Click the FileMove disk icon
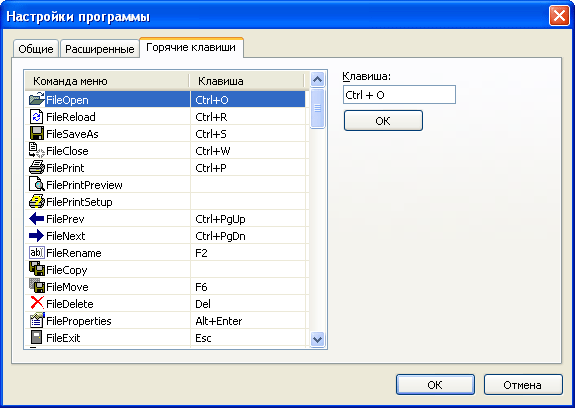The image size is (575, 408). (x=37, y=286)
